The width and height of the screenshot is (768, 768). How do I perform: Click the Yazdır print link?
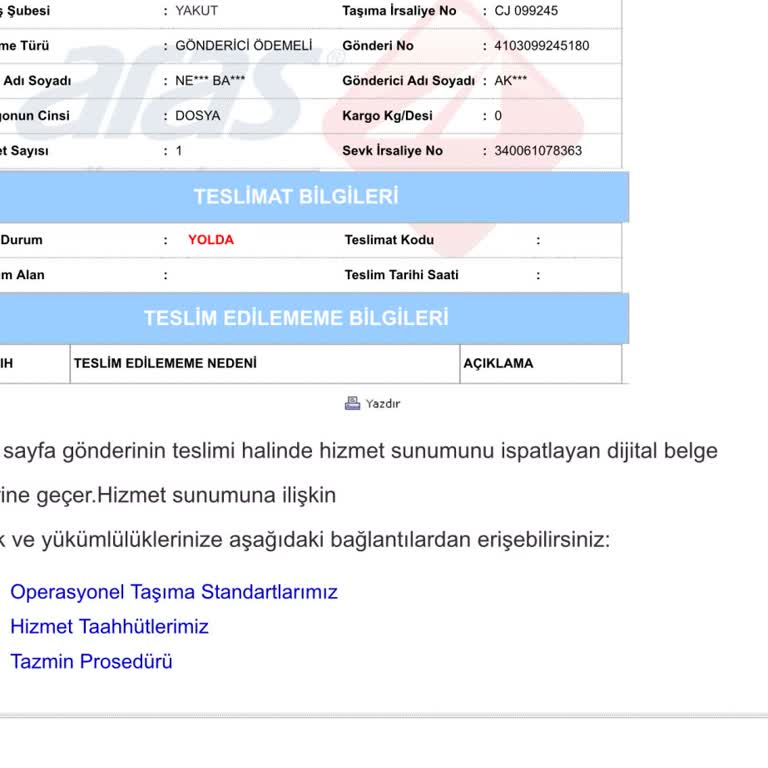(x=383, y=404)
